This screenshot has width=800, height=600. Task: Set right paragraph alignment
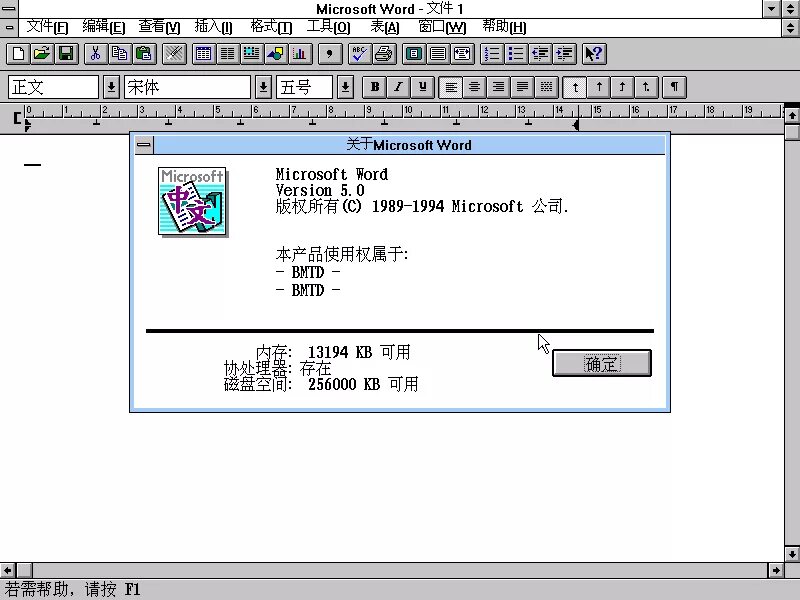(x=498, y=87)
